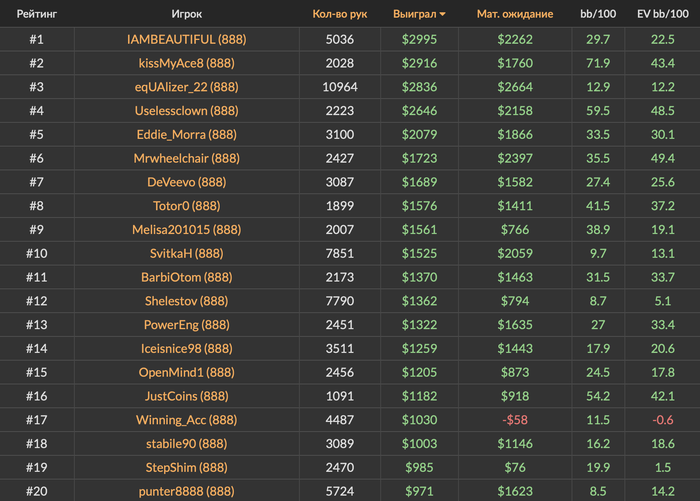Select player eqUAlizer_22 (888)
The image size is (700, 501).
click(x=187, y=87)
